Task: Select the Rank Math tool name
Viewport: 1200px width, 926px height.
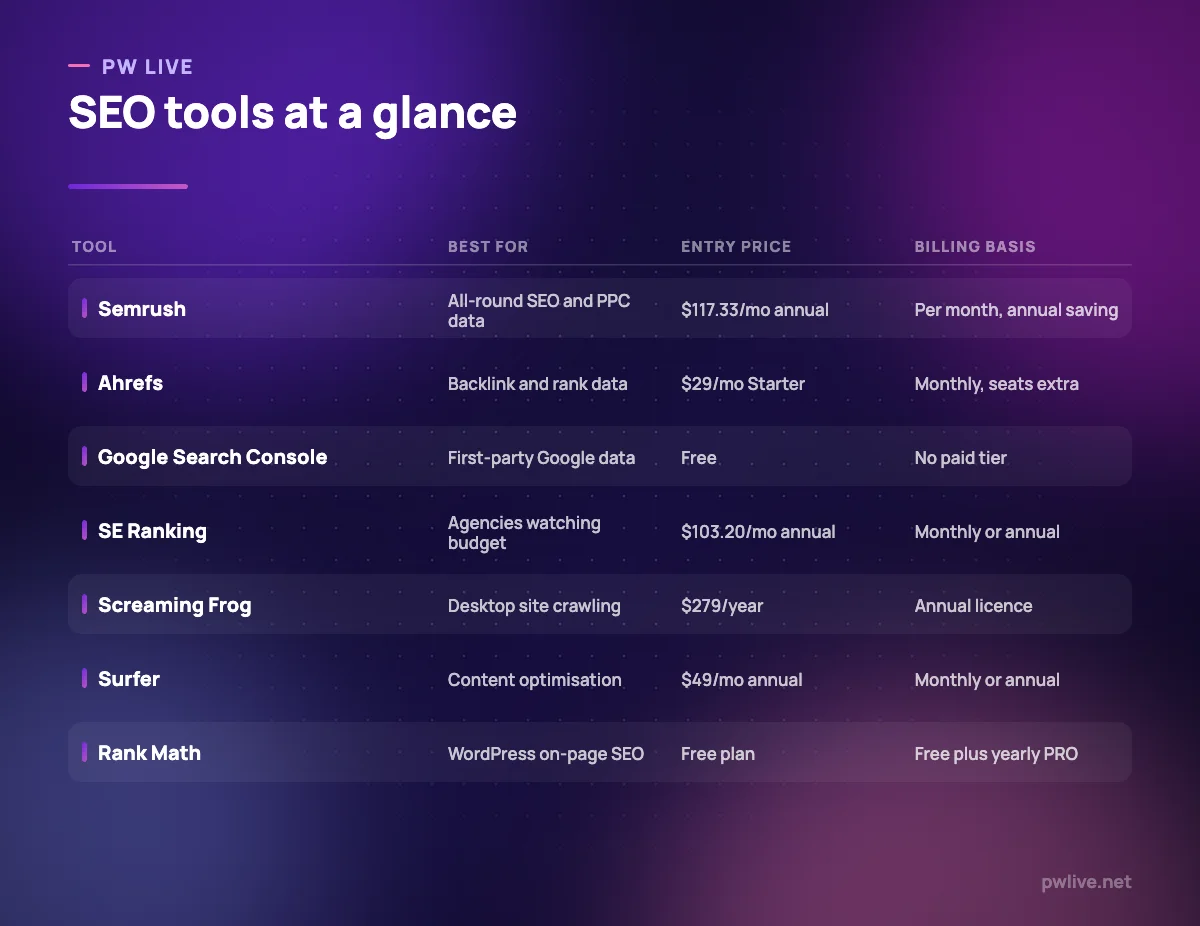Action: coord(149,753)
